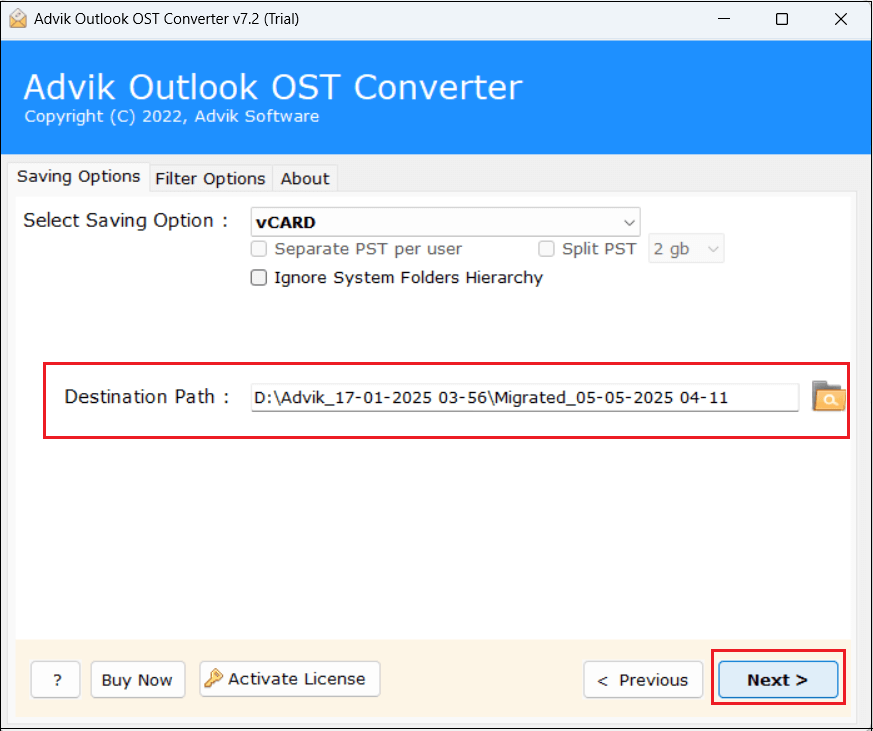This screenshot has height=731, width=873.
Task: Open the Activate License dialog
Action: point(290,679)
